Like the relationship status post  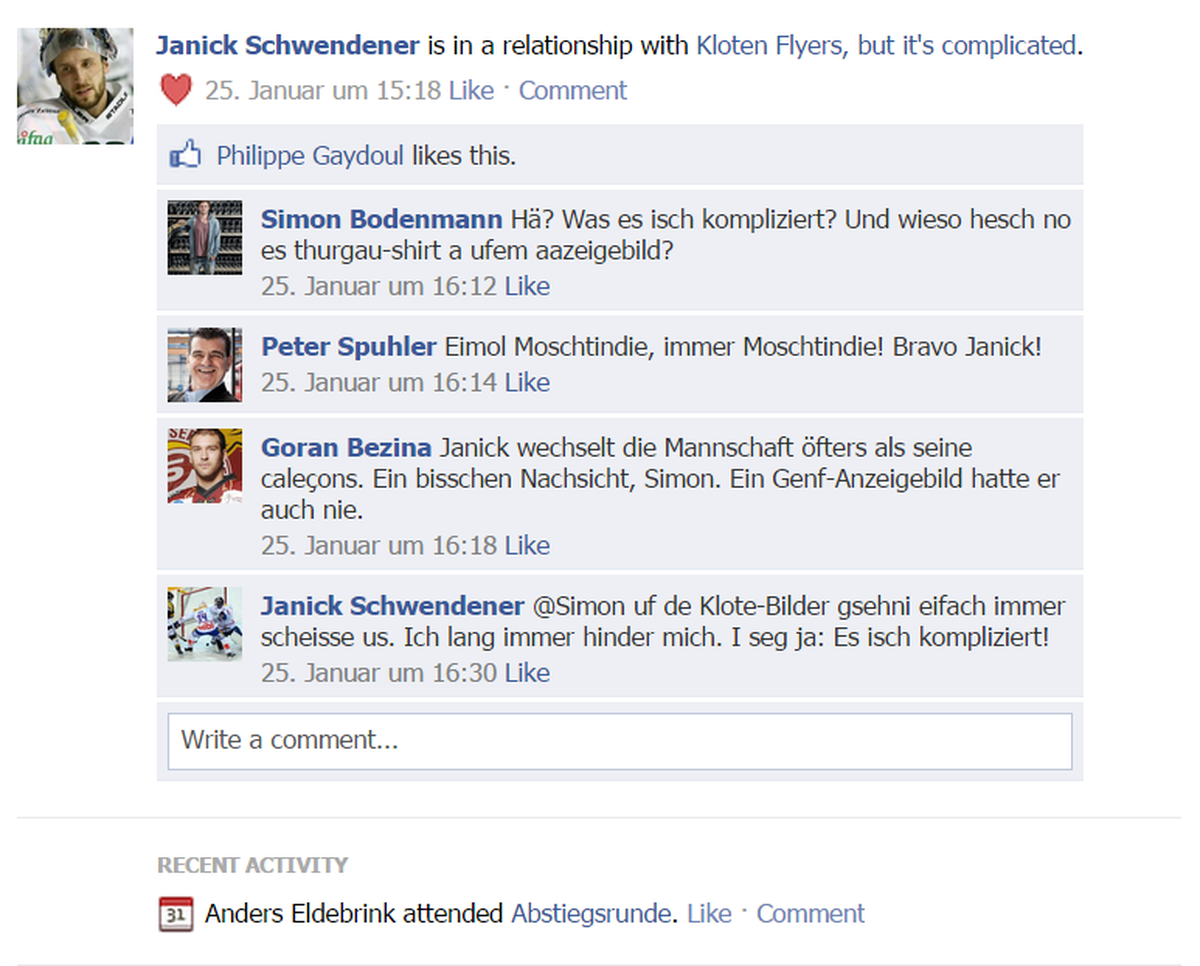tap(471, 90)
